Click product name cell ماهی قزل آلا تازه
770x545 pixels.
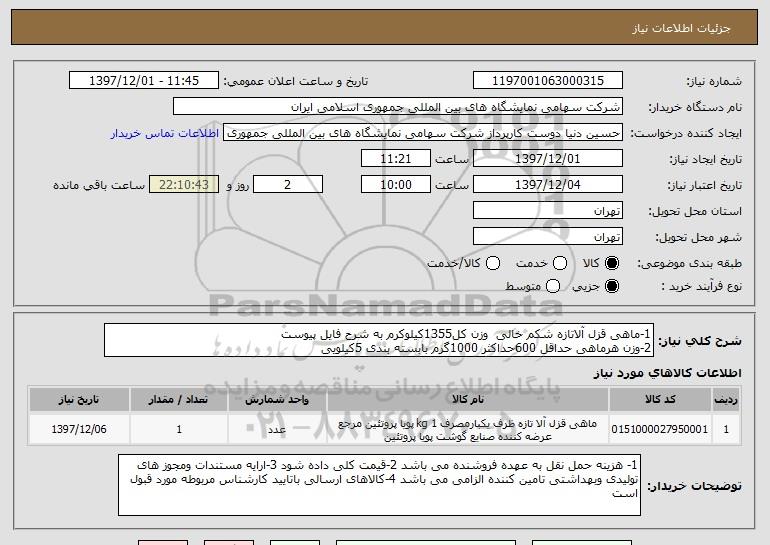click(468, 430)
